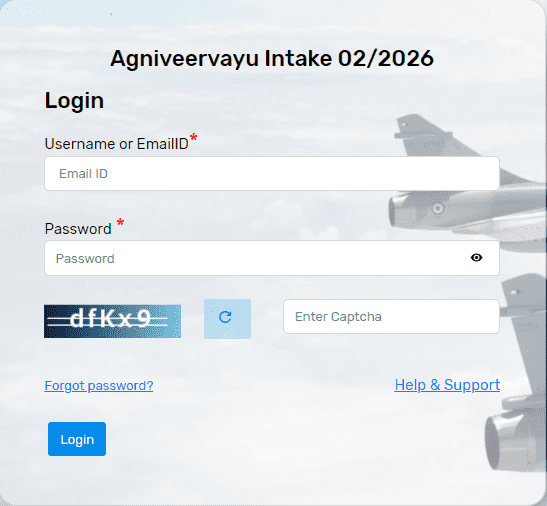Focus the Email ID input field
The image size is (547, 506).
click(x=272, y=173)
